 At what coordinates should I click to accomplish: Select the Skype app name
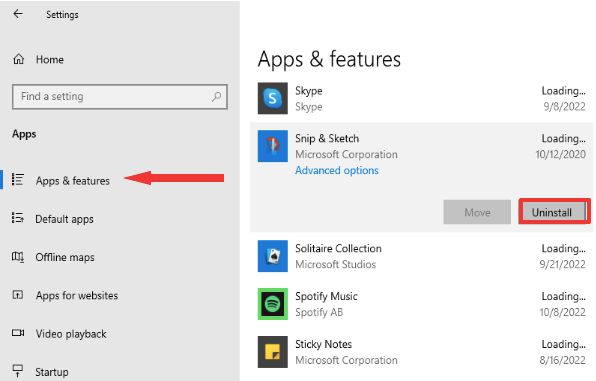pos(309,91)
